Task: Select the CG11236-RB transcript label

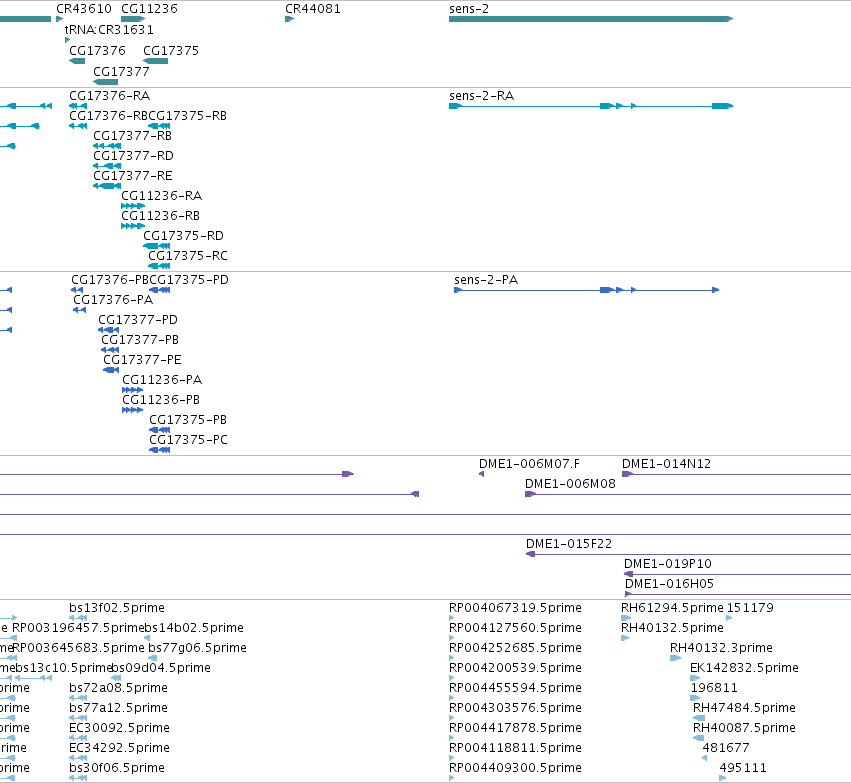Action: point(161,215)
